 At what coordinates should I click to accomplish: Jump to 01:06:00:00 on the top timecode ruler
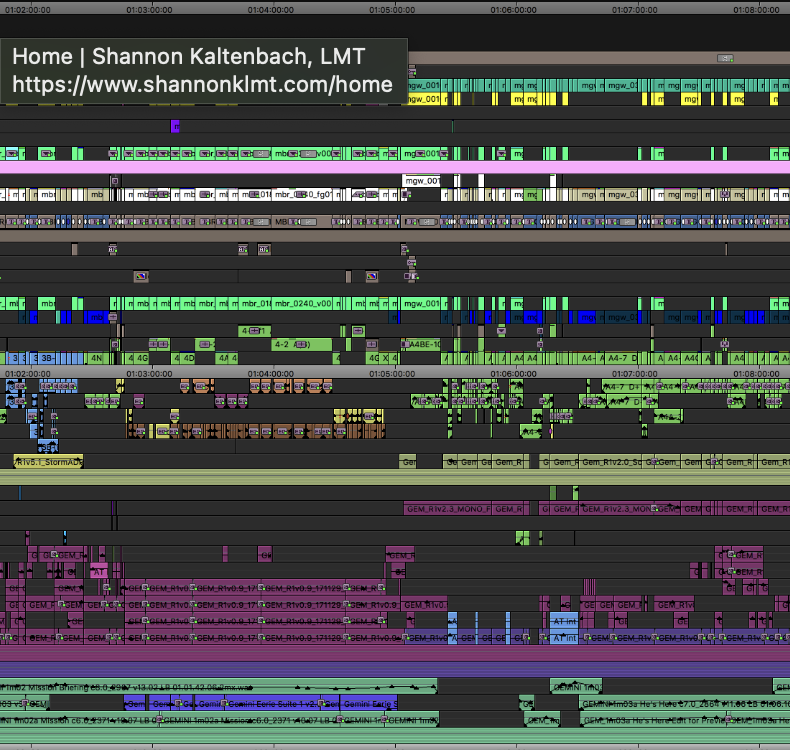(x=513, y=9)
